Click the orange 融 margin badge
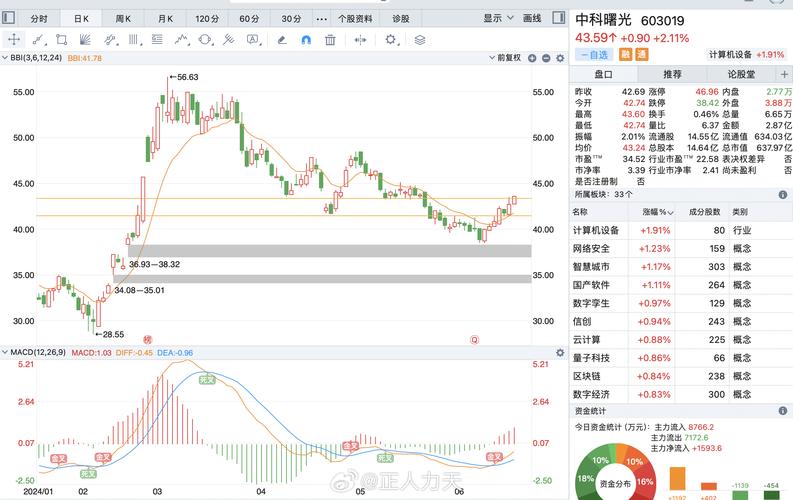Image resolution: width=793 pixels, height=500 pixels. pos(626,55)
